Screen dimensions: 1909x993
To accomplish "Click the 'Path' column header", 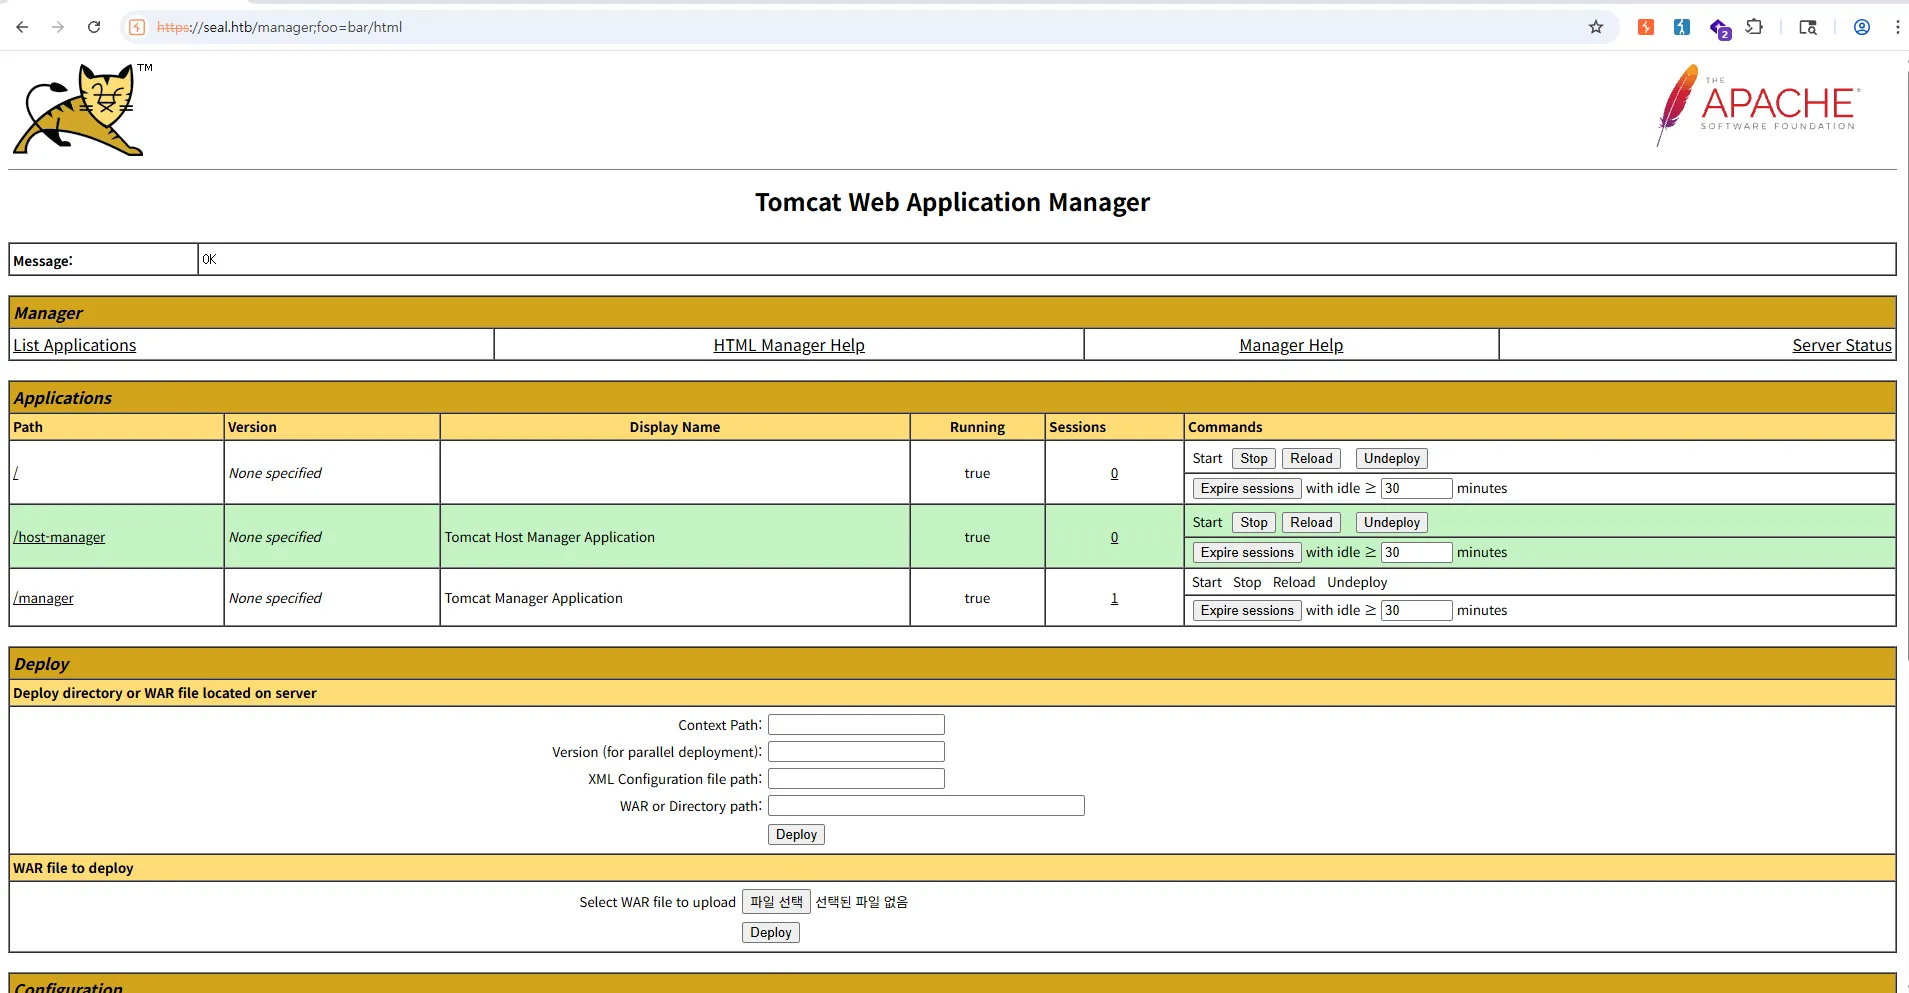I will 28,427.
